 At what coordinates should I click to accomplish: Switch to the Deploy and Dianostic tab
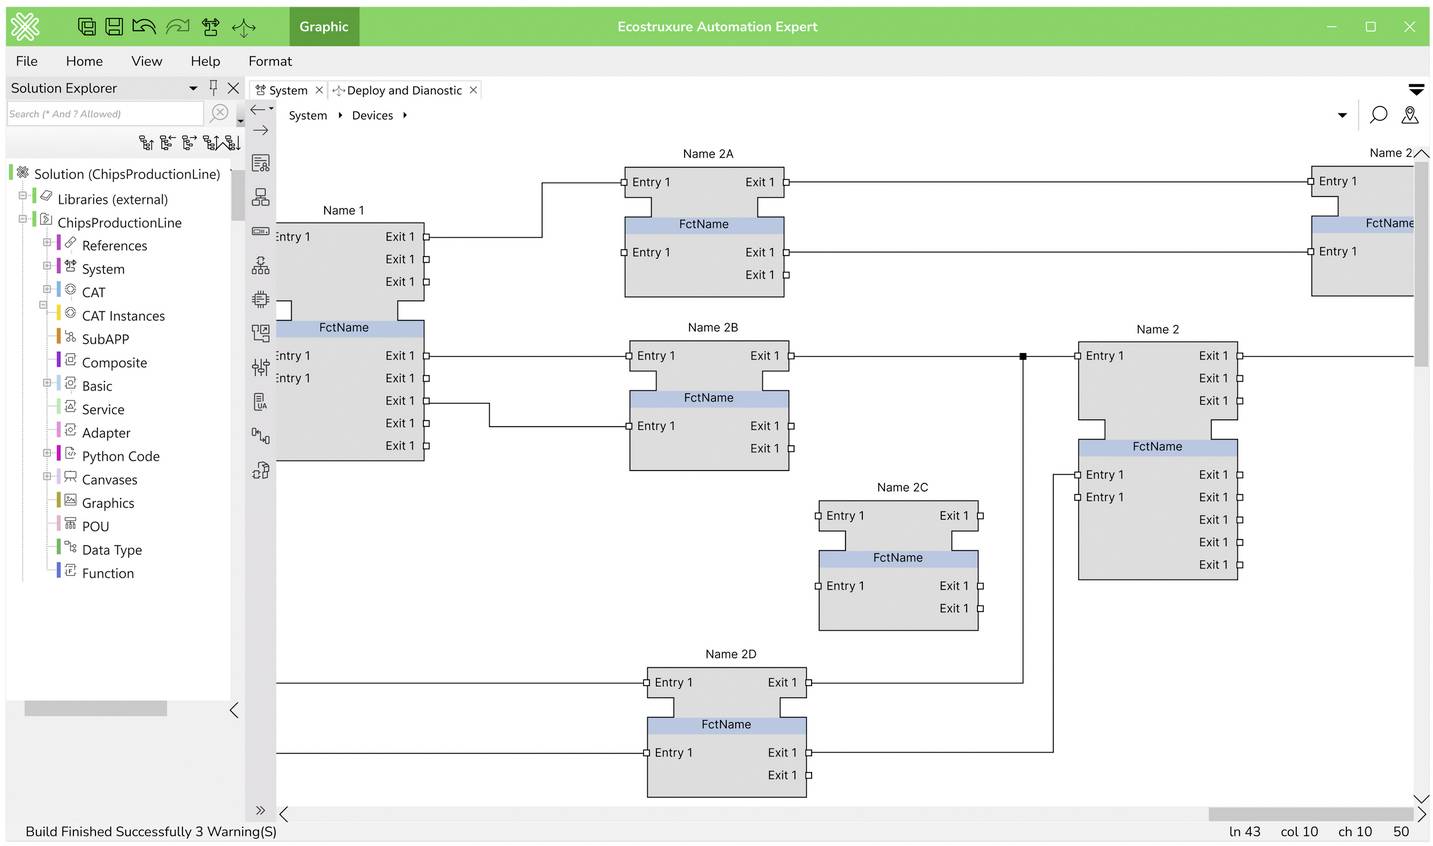[x=404, y=90]
